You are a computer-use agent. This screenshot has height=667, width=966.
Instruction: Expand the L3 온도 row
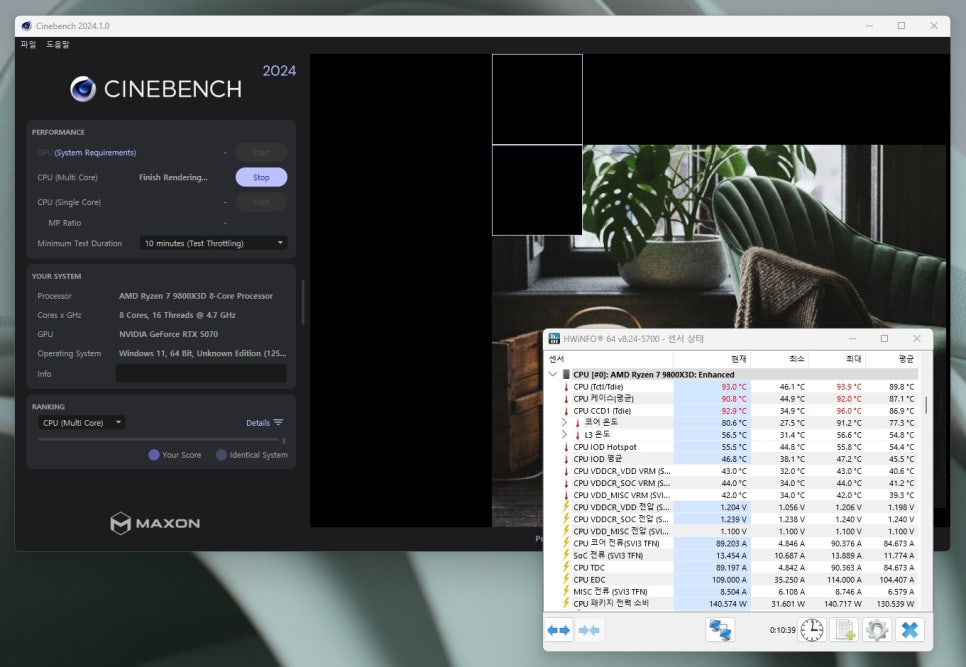[564, 435]
